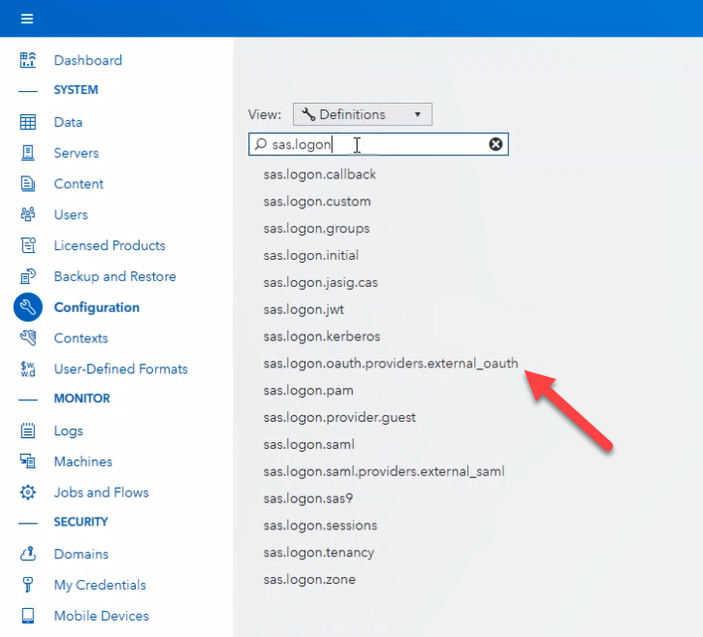Open My Credentials label

(x=100, y=585)
